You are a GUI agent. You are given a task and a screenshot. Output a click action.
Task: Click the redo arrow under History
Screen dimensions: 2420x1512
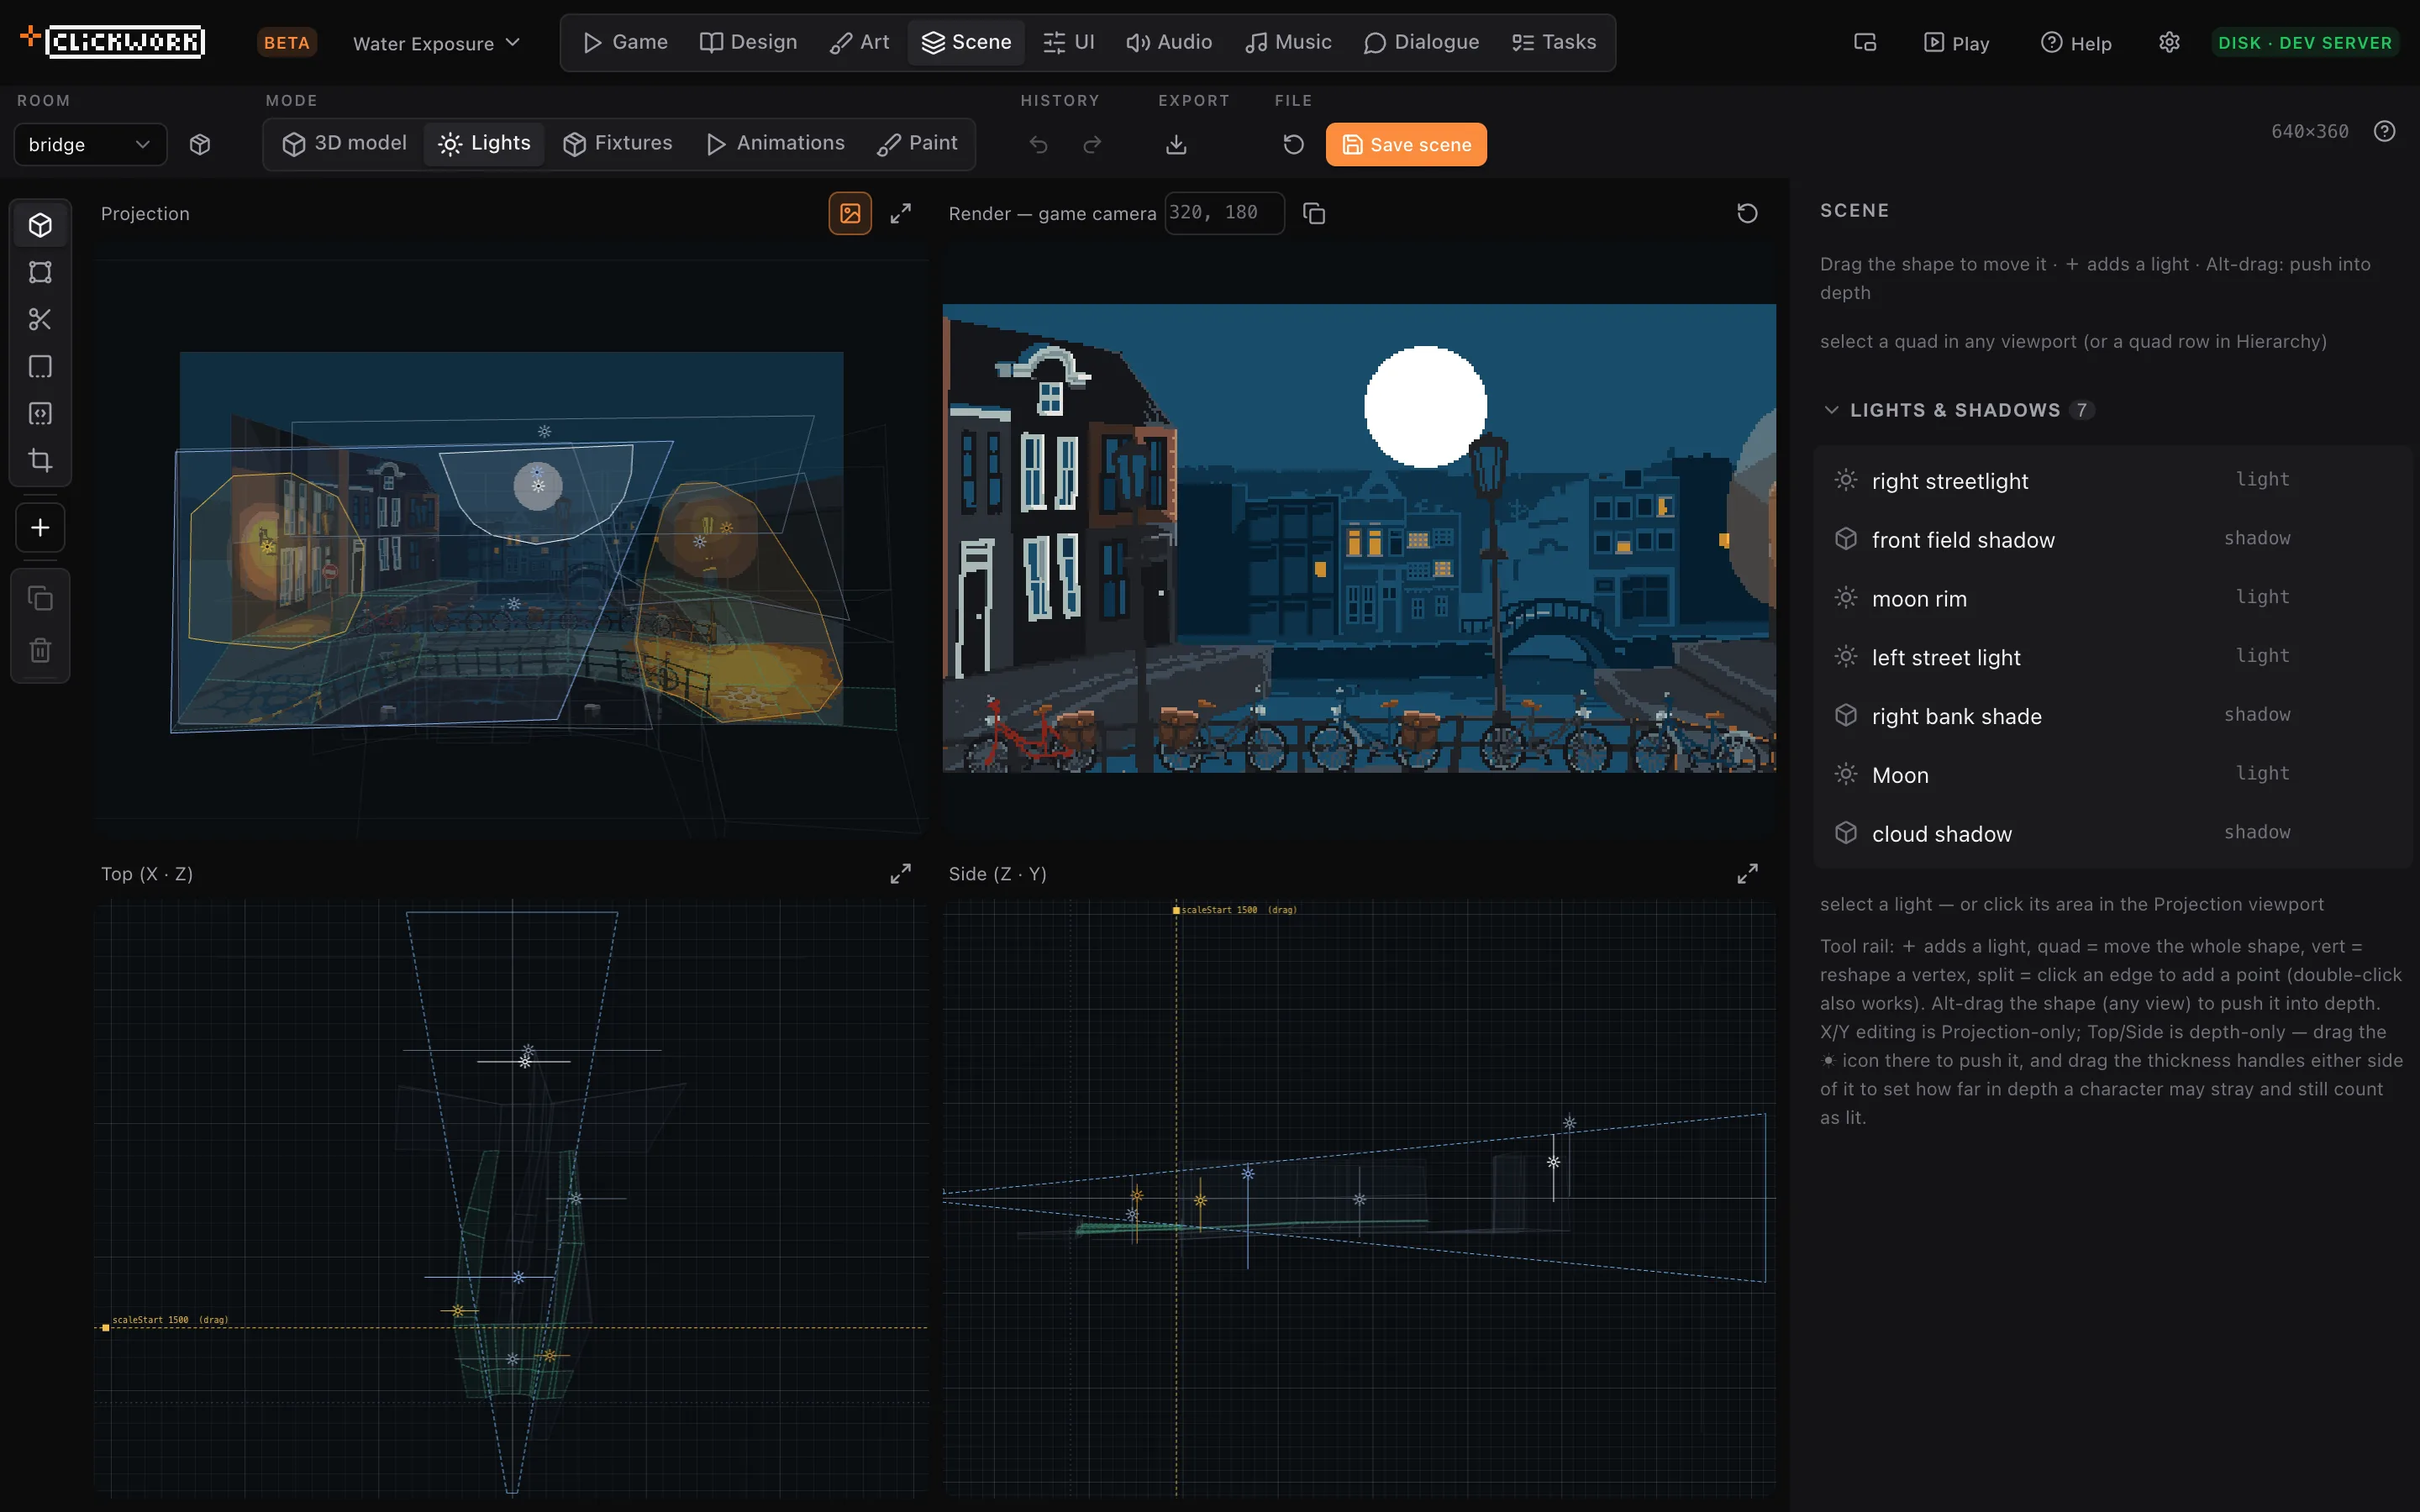click(x=1093, y=144)
